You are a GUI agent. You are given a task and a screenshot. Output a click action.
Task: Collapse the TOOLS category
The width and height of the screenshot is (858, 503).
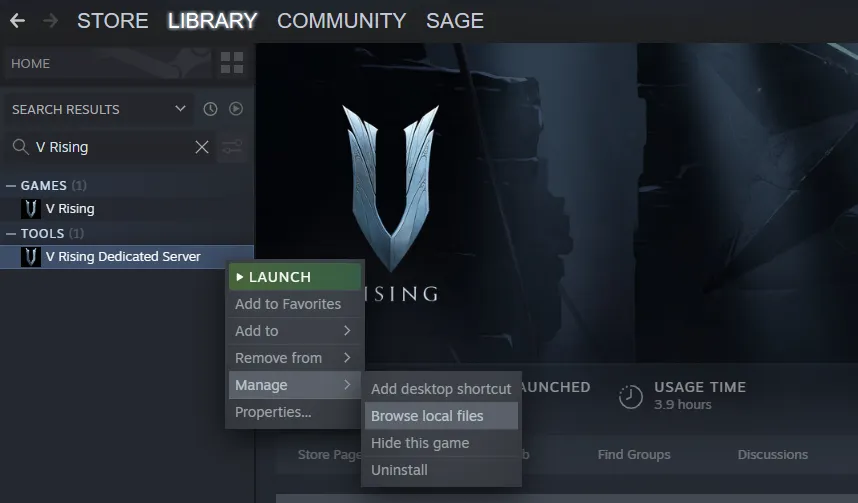click(11, 234)
